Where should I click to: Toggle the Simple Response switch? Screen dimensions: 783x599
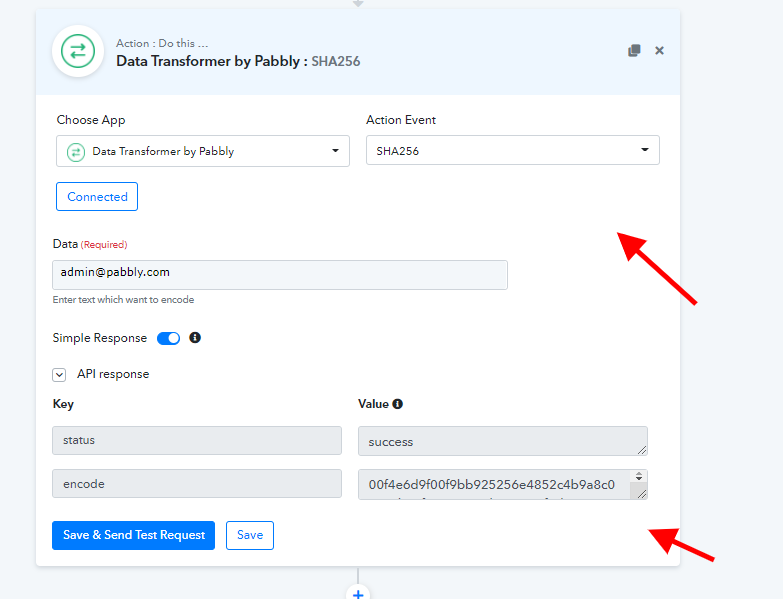pyautogui.click(x=168, y=338)
